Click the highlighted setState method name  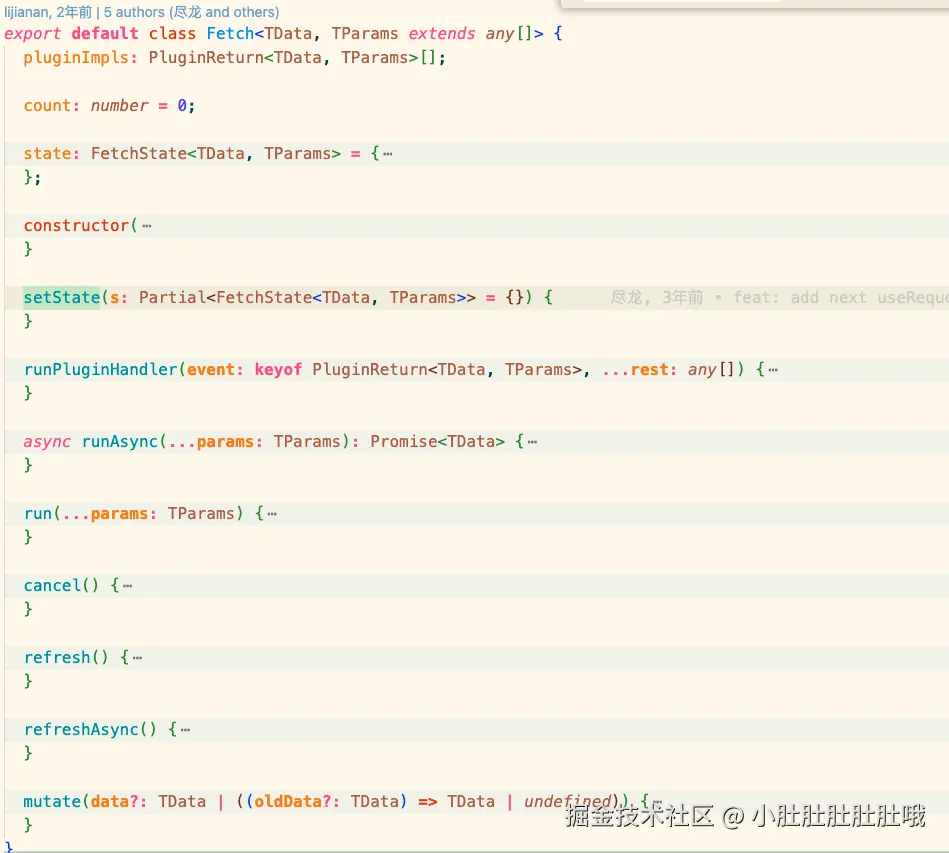click(x=62, y=297)
